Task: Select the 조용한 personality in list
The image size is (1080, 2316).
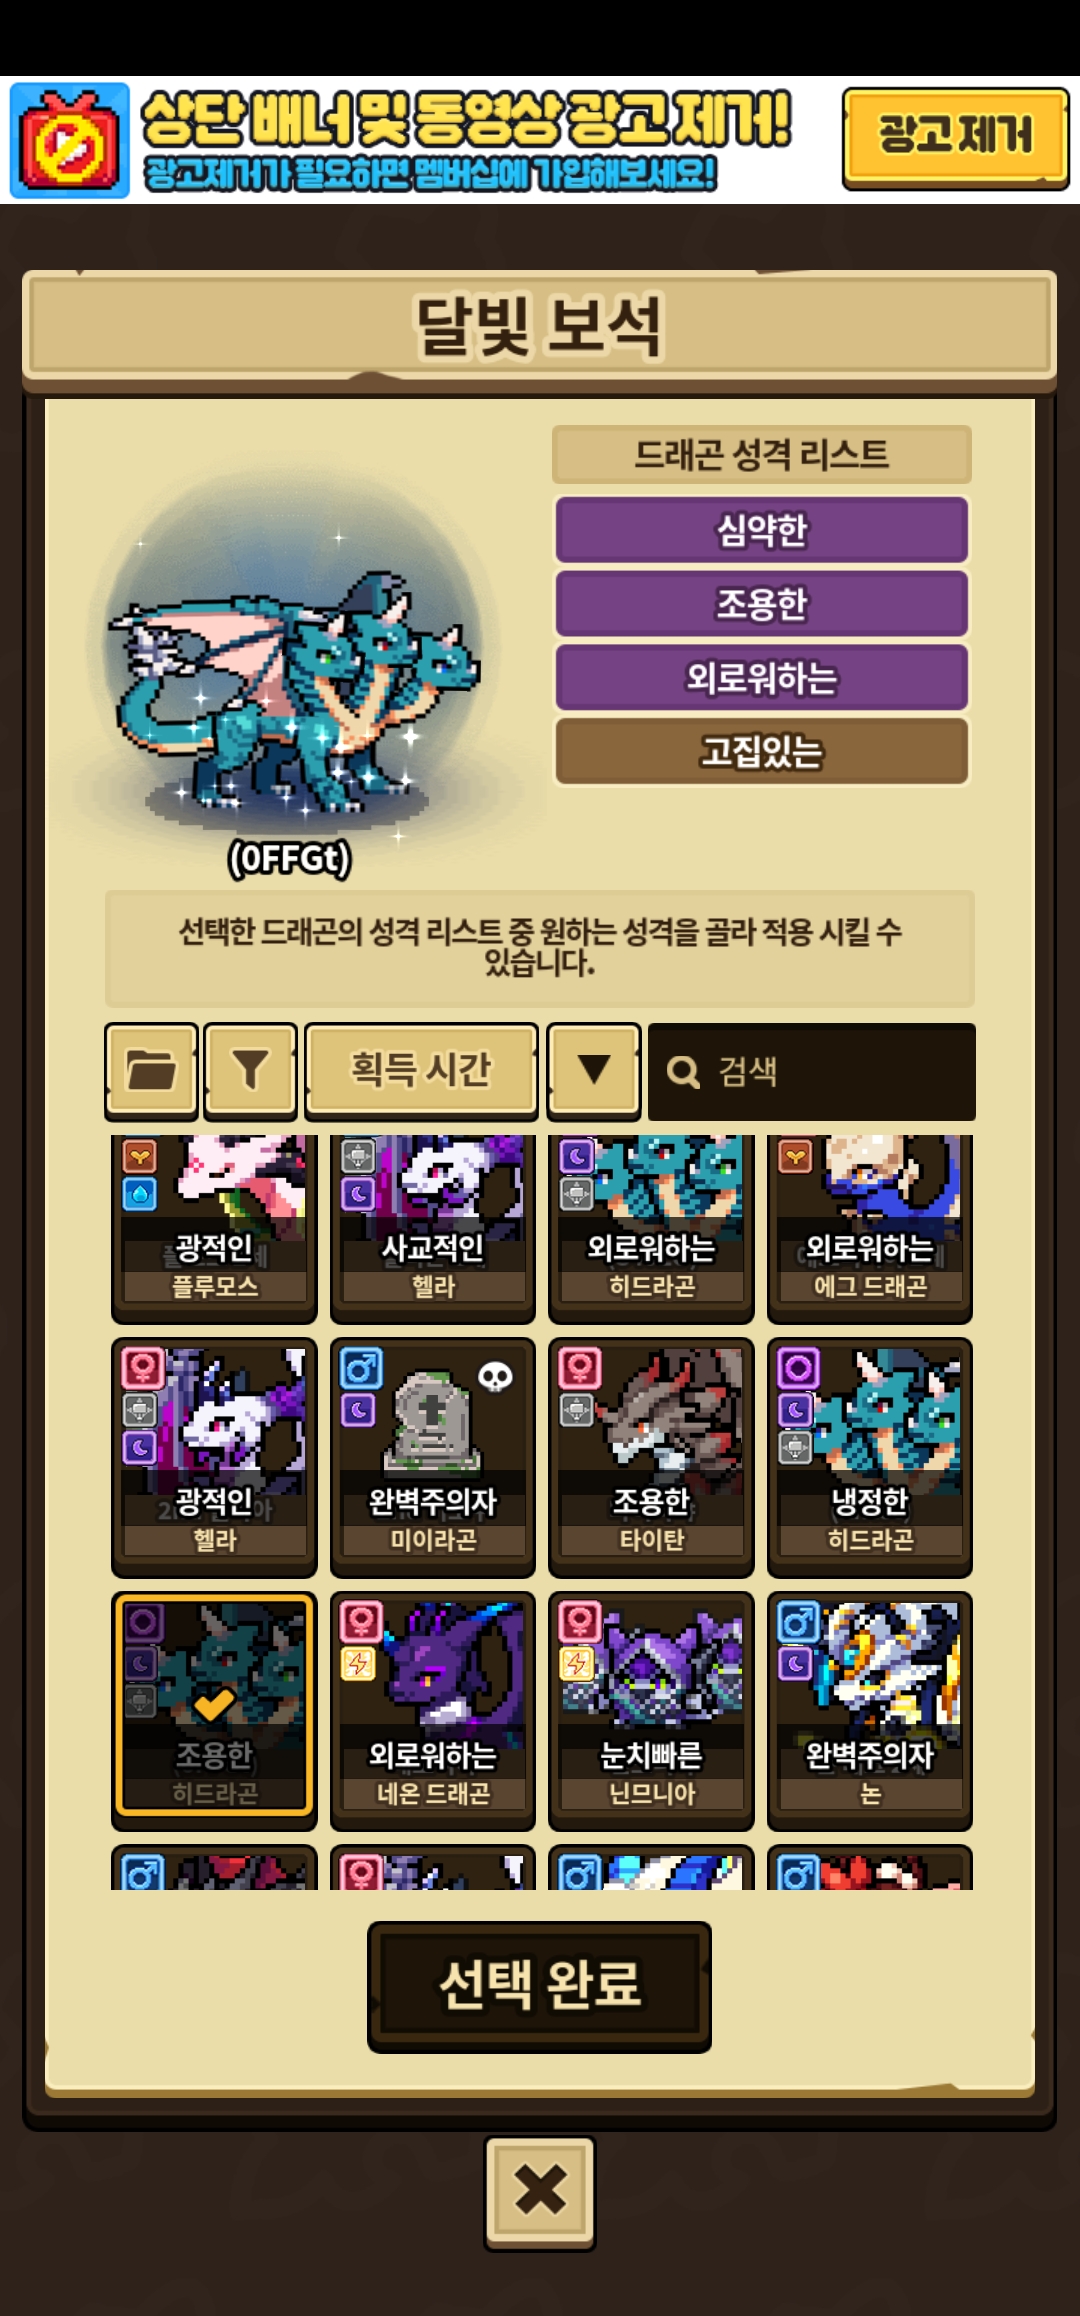Action: [x=762, y=604]
